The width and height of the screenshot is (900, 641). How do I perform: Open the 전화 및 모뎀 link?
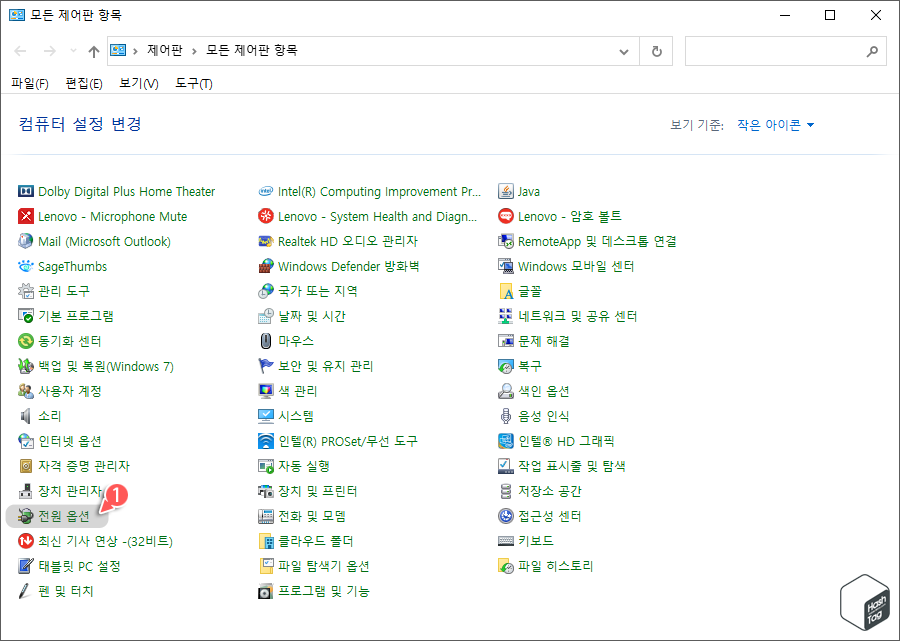click(x=312, y=516)
